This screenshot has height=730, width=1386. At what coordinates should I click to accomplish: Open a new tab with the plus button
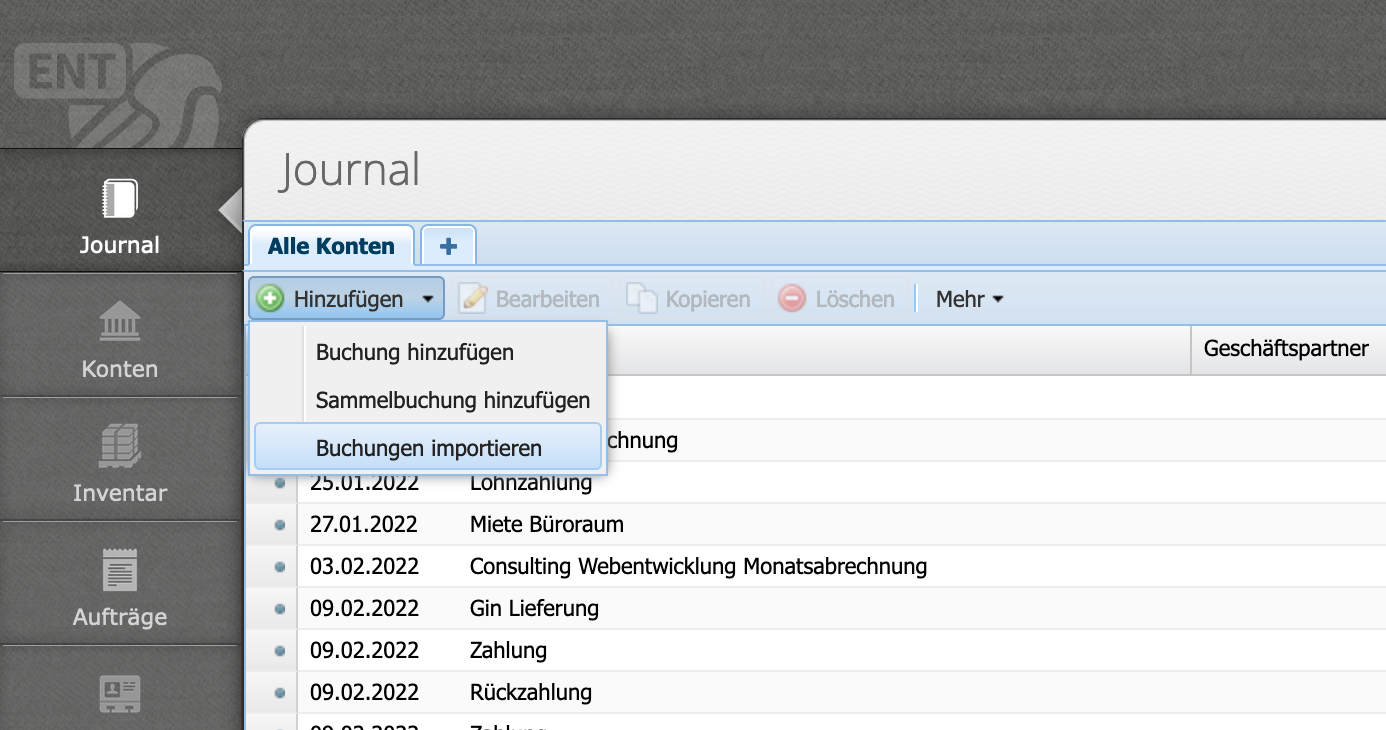coord(447,244)
